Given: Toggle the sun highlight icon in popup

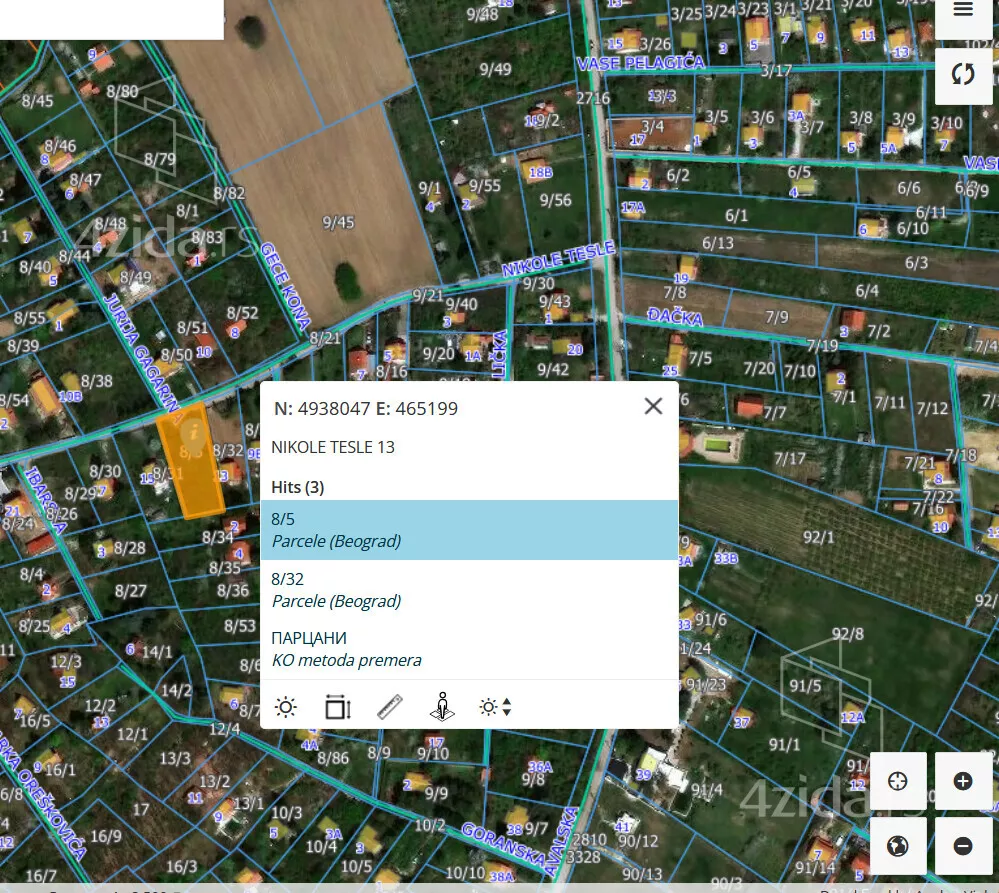Looking at the screenshot, I should 286,707.
